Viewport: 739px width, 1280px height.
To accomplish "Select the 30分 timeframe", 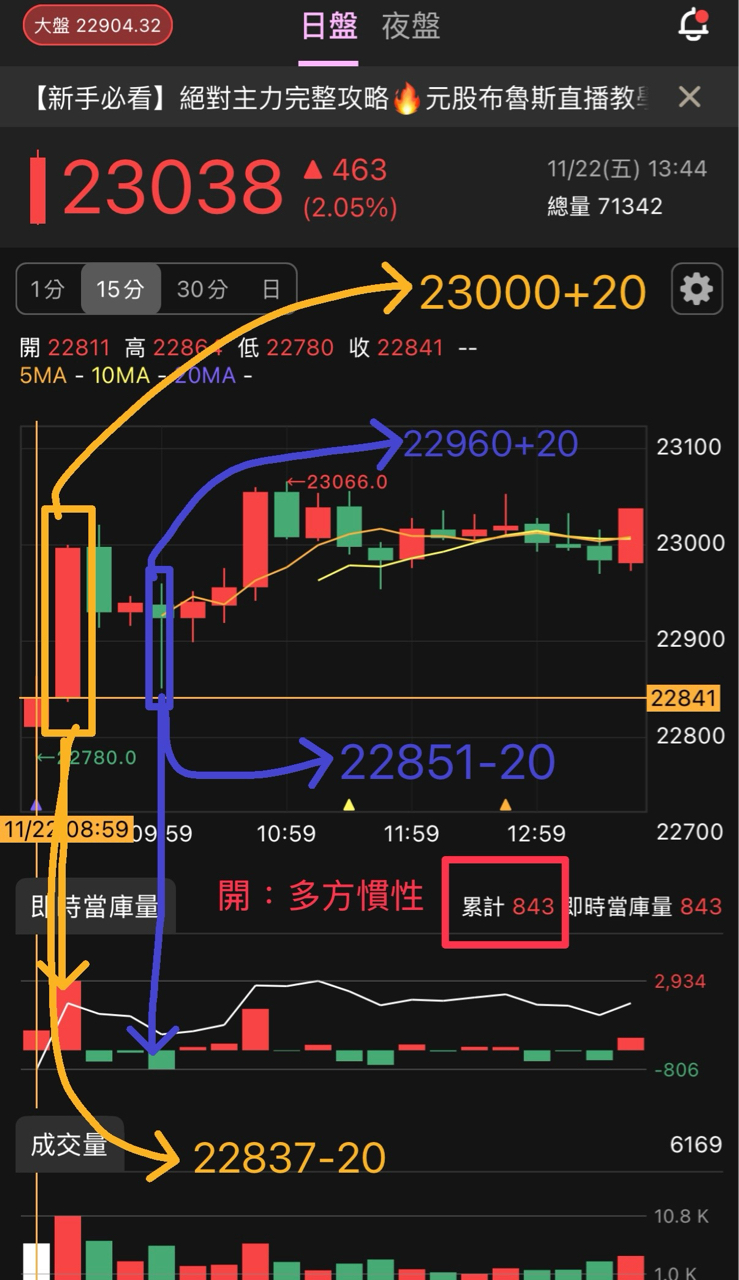I will click(202, 290).
